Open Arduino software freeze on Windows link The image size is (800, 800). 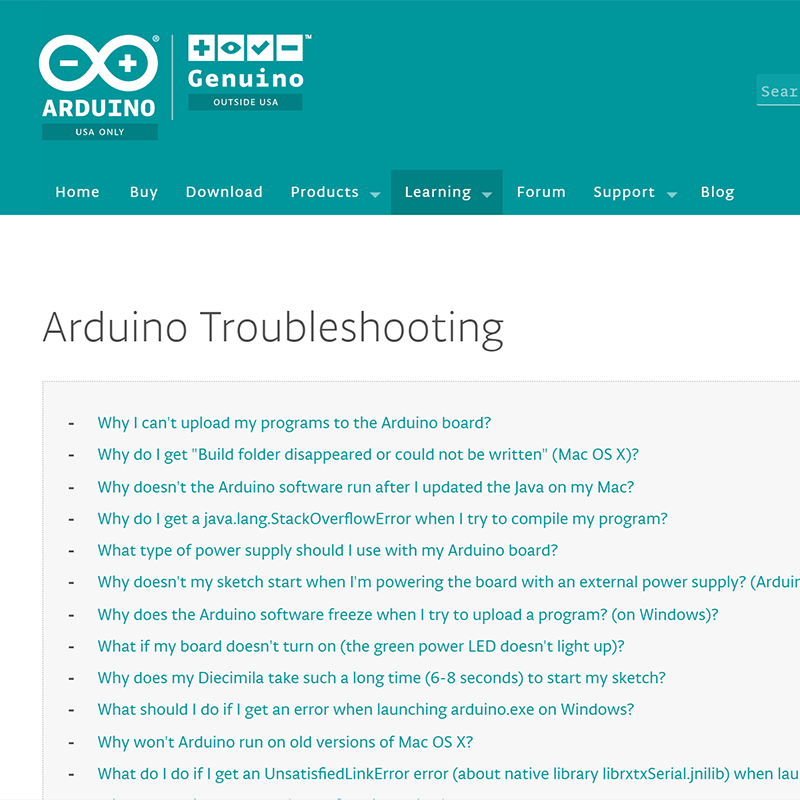(x=408, y=615)
